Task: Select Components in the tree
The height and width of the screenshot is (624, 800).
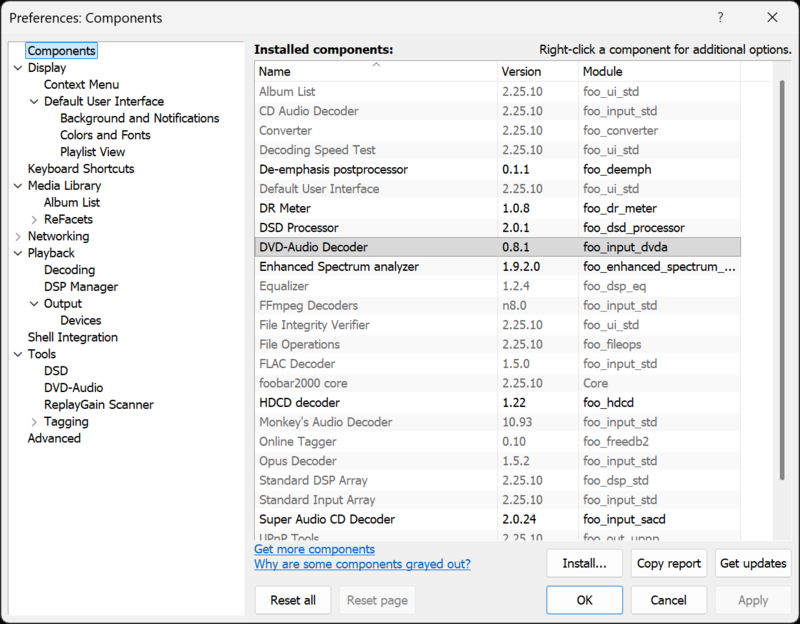Action: (61, 51)
